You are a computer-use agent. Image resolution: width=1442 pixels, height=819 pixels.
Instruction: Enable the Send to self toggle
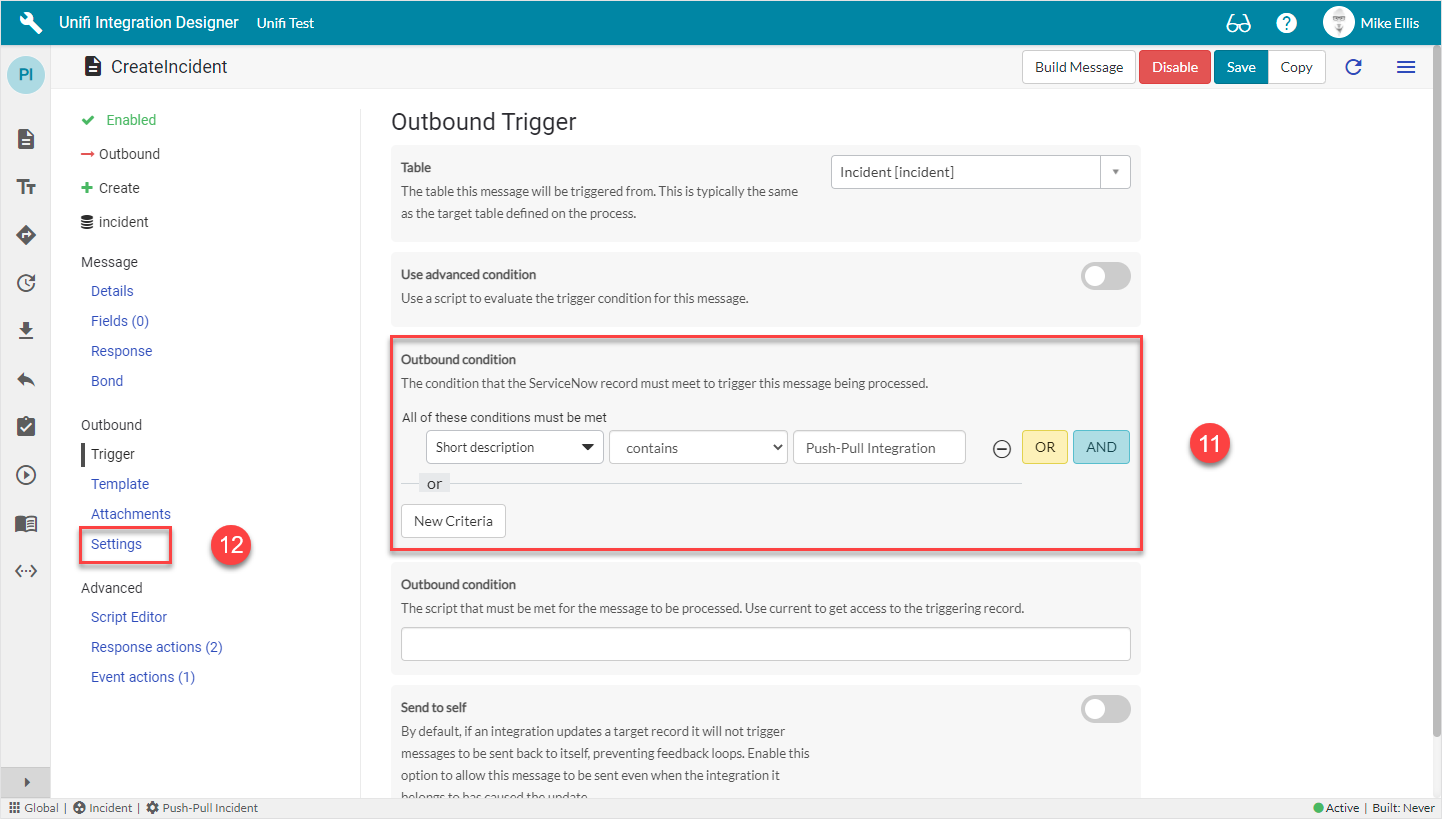pos(1105,709)
